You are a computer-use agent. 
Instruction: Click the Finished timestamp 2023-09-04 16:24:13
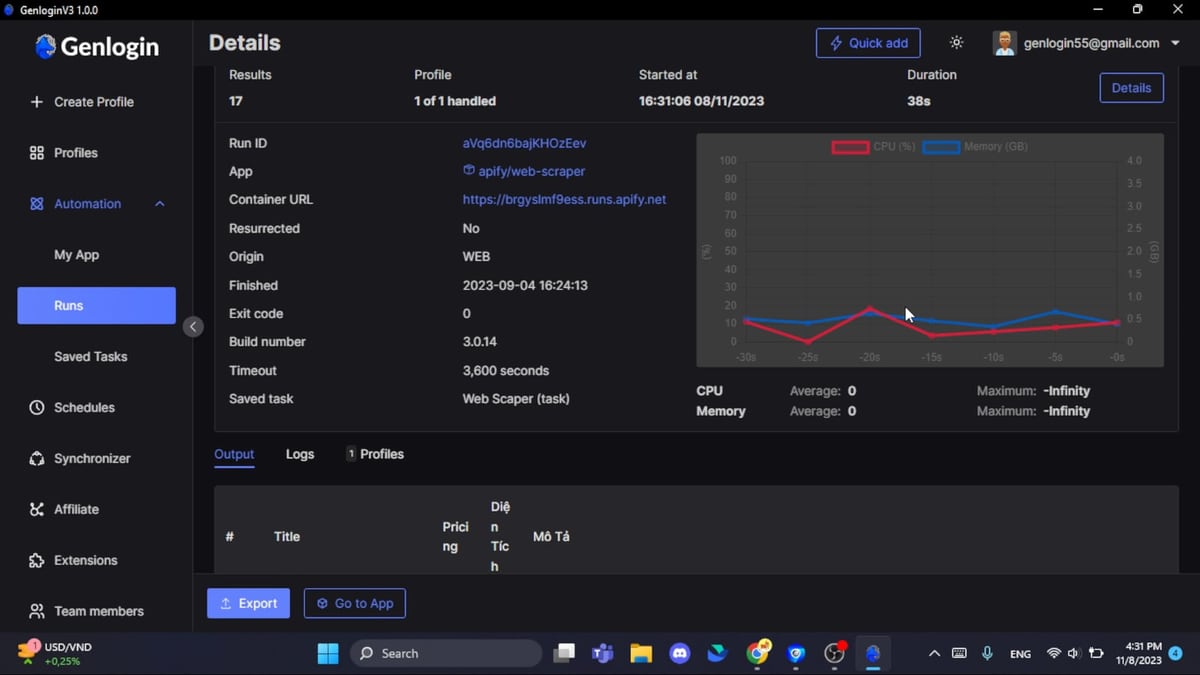pyautogui.click(x=525, y=285)
